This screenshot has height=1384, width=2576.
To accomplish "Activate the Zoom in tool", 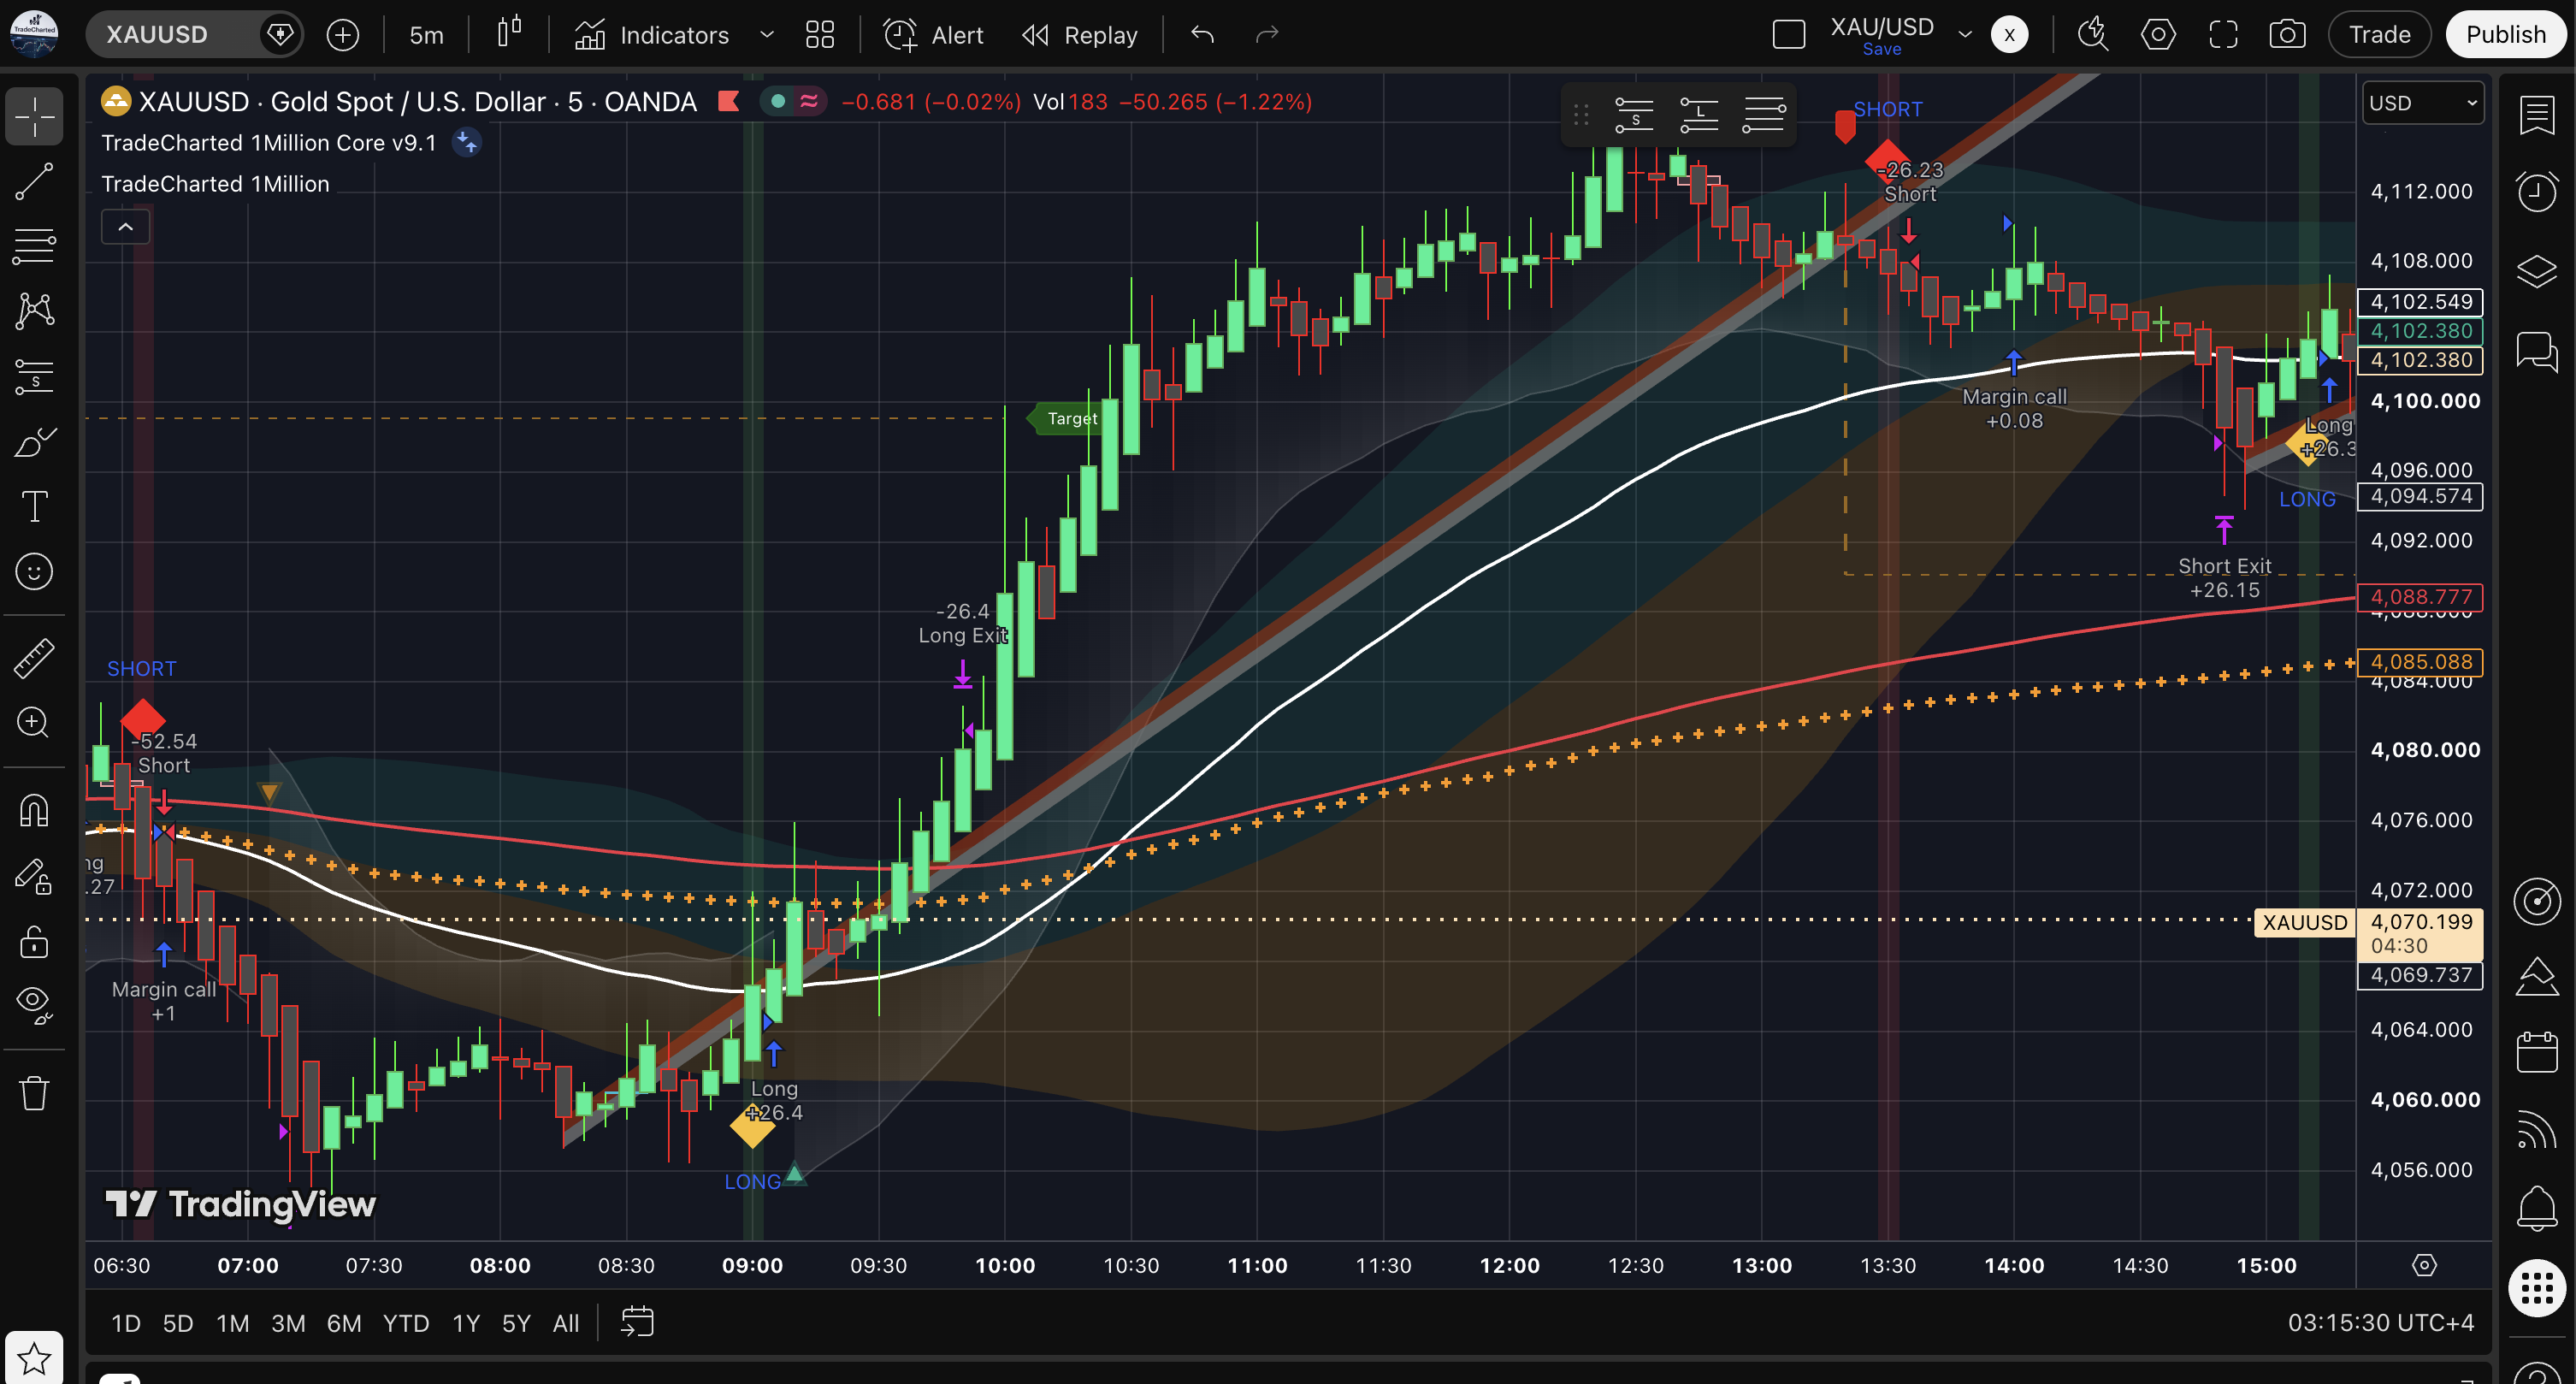I will click(x=34, y=722).
